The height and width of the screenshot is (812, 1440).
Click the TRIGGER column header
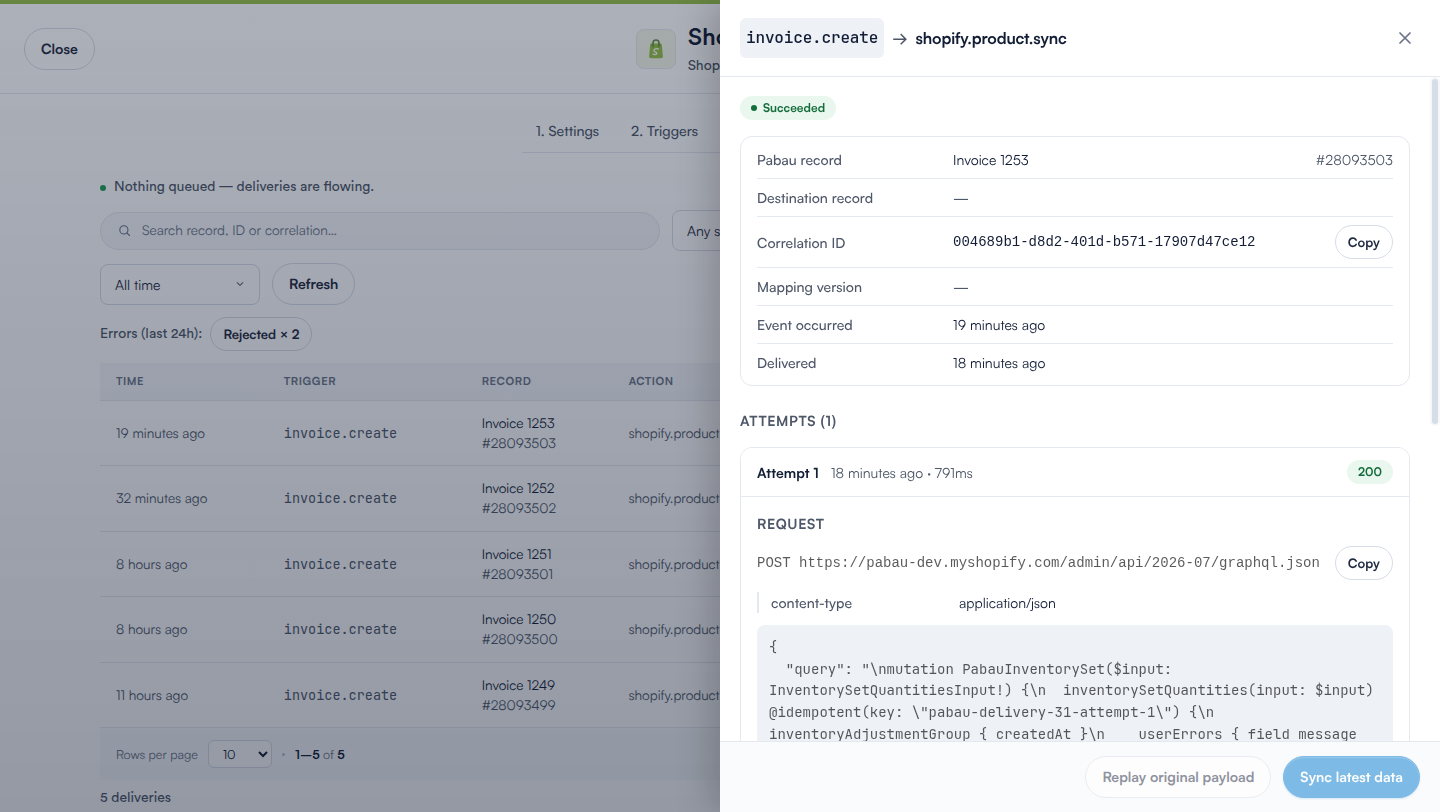(310, 381)
